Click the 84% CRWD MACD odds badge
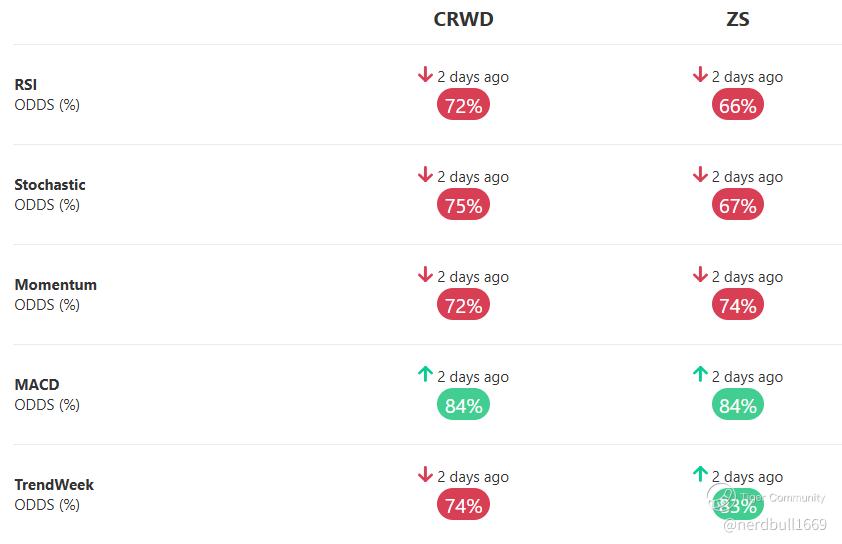Viewport: 842px width, 544px height. (463, 405)
